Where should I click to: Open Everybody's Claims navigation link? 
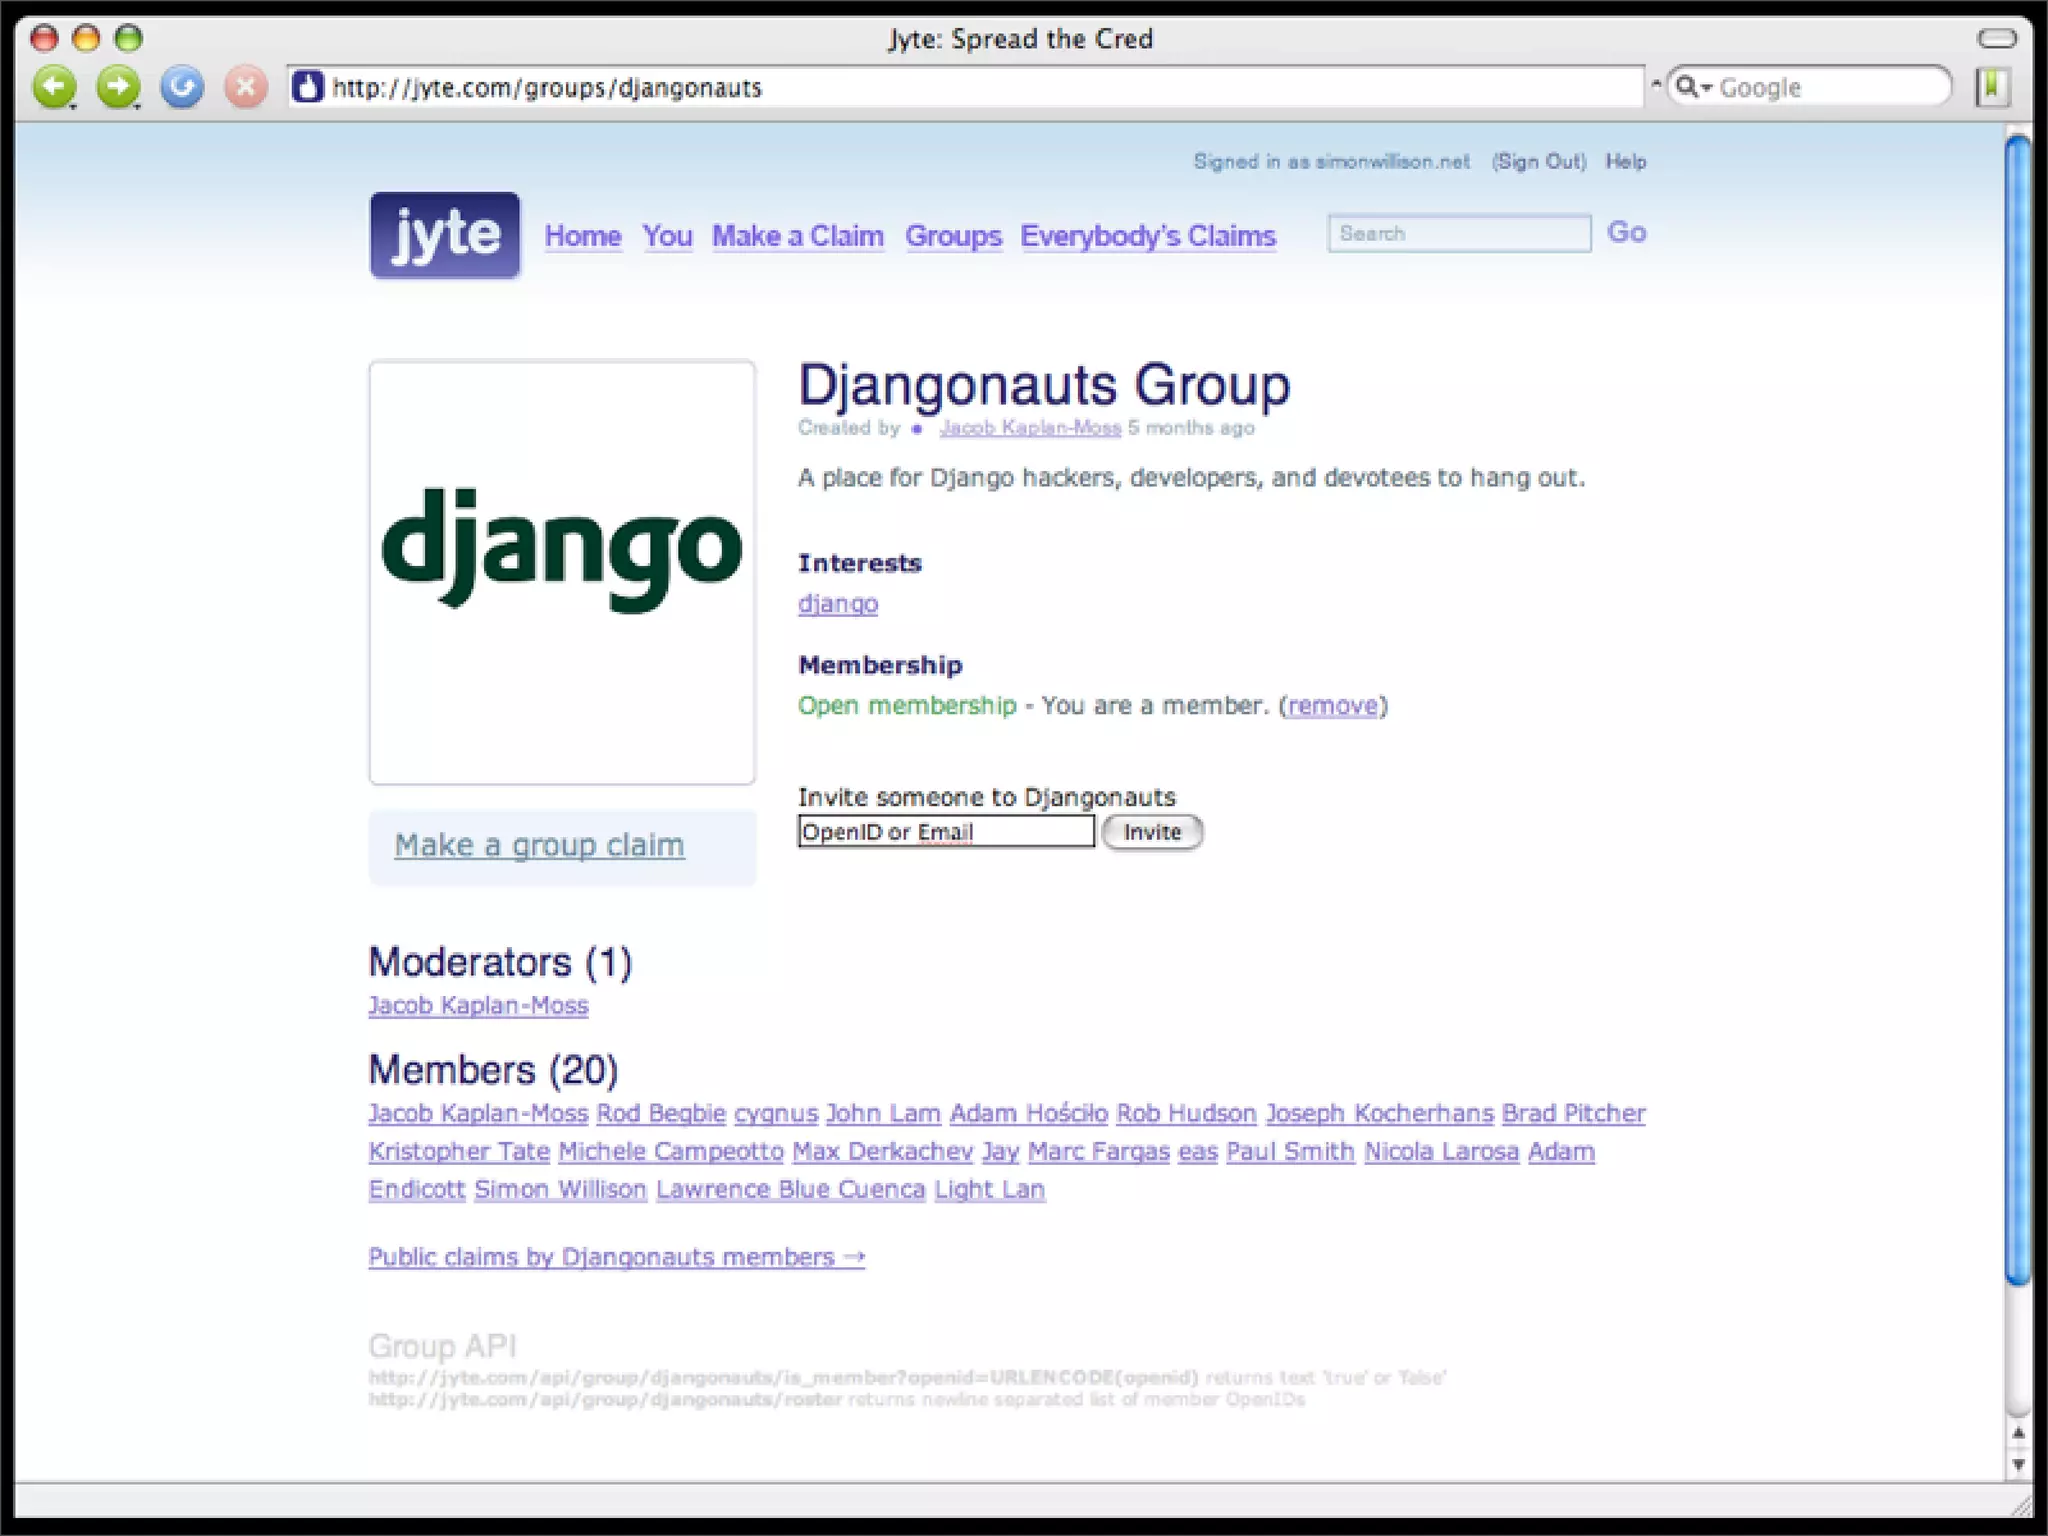click(x=1148, y=236)
